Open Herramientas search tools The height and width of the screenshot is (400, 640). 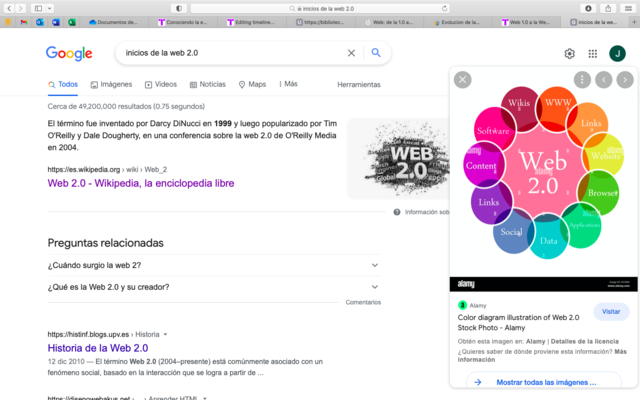359,84
